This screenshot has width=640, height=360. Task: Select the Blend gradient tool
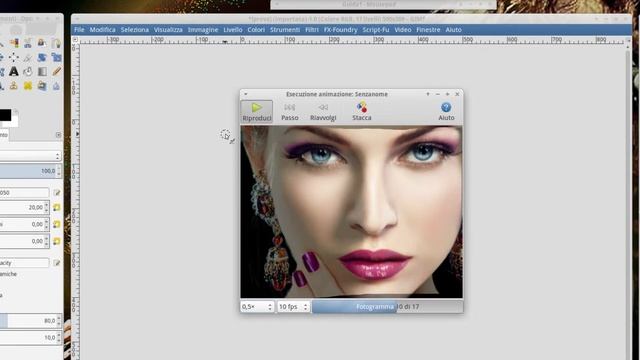42,71
